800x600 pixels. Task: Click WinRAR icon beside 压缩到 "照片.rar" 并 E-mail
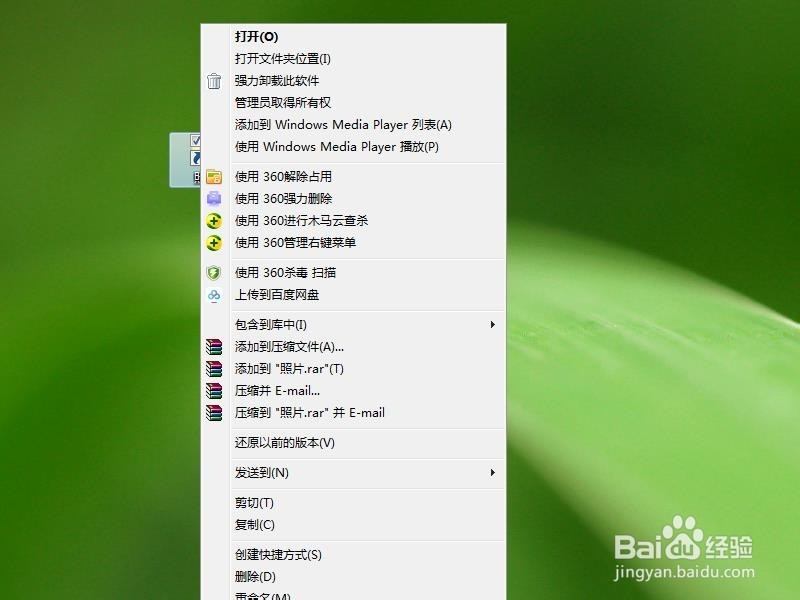click(x=214, y=413)
